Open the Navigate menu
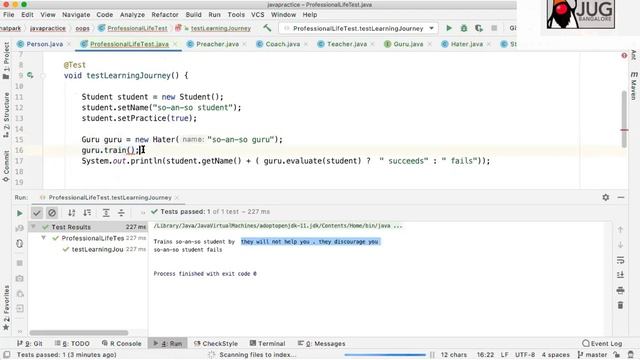Screen dimensions: 640x360 click(x=76, y=14)
